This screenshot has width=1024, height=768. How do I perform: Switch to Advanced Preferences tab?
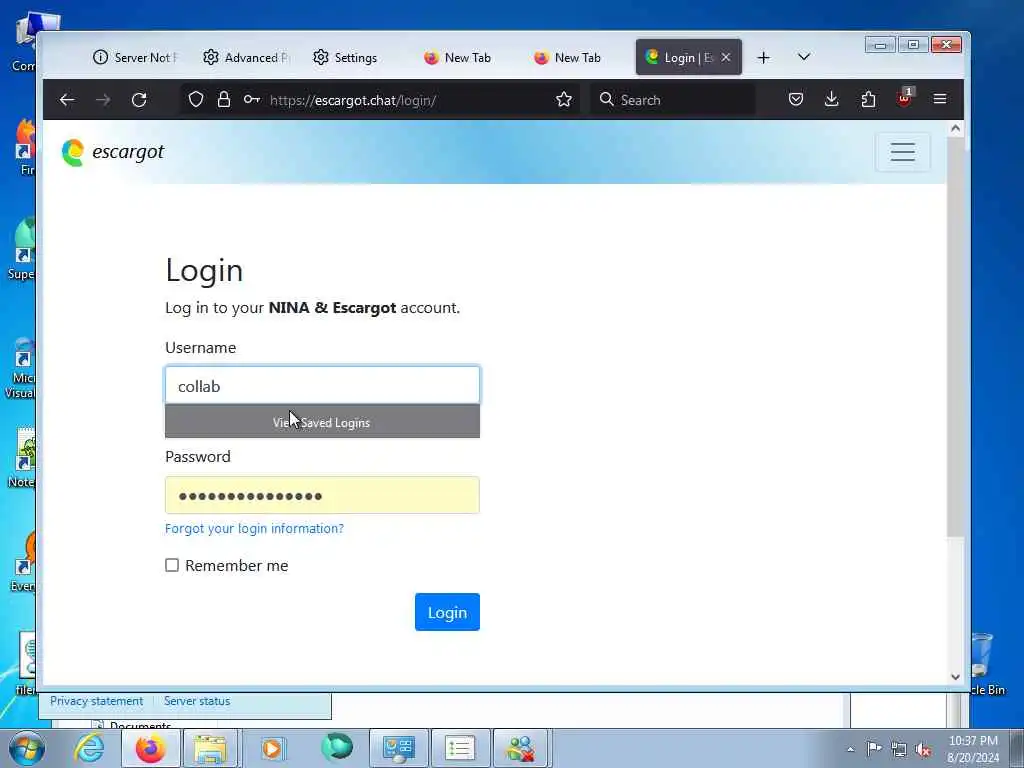point(246,57)
